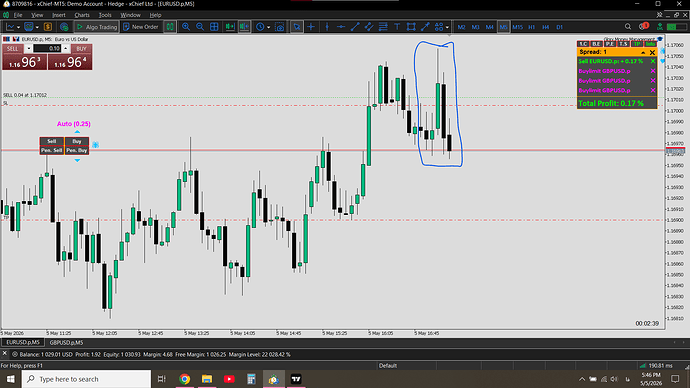Open the chart period clock icon
This screenshot has height=388, width=690.
pyautogui.click(x=260, y=27)
